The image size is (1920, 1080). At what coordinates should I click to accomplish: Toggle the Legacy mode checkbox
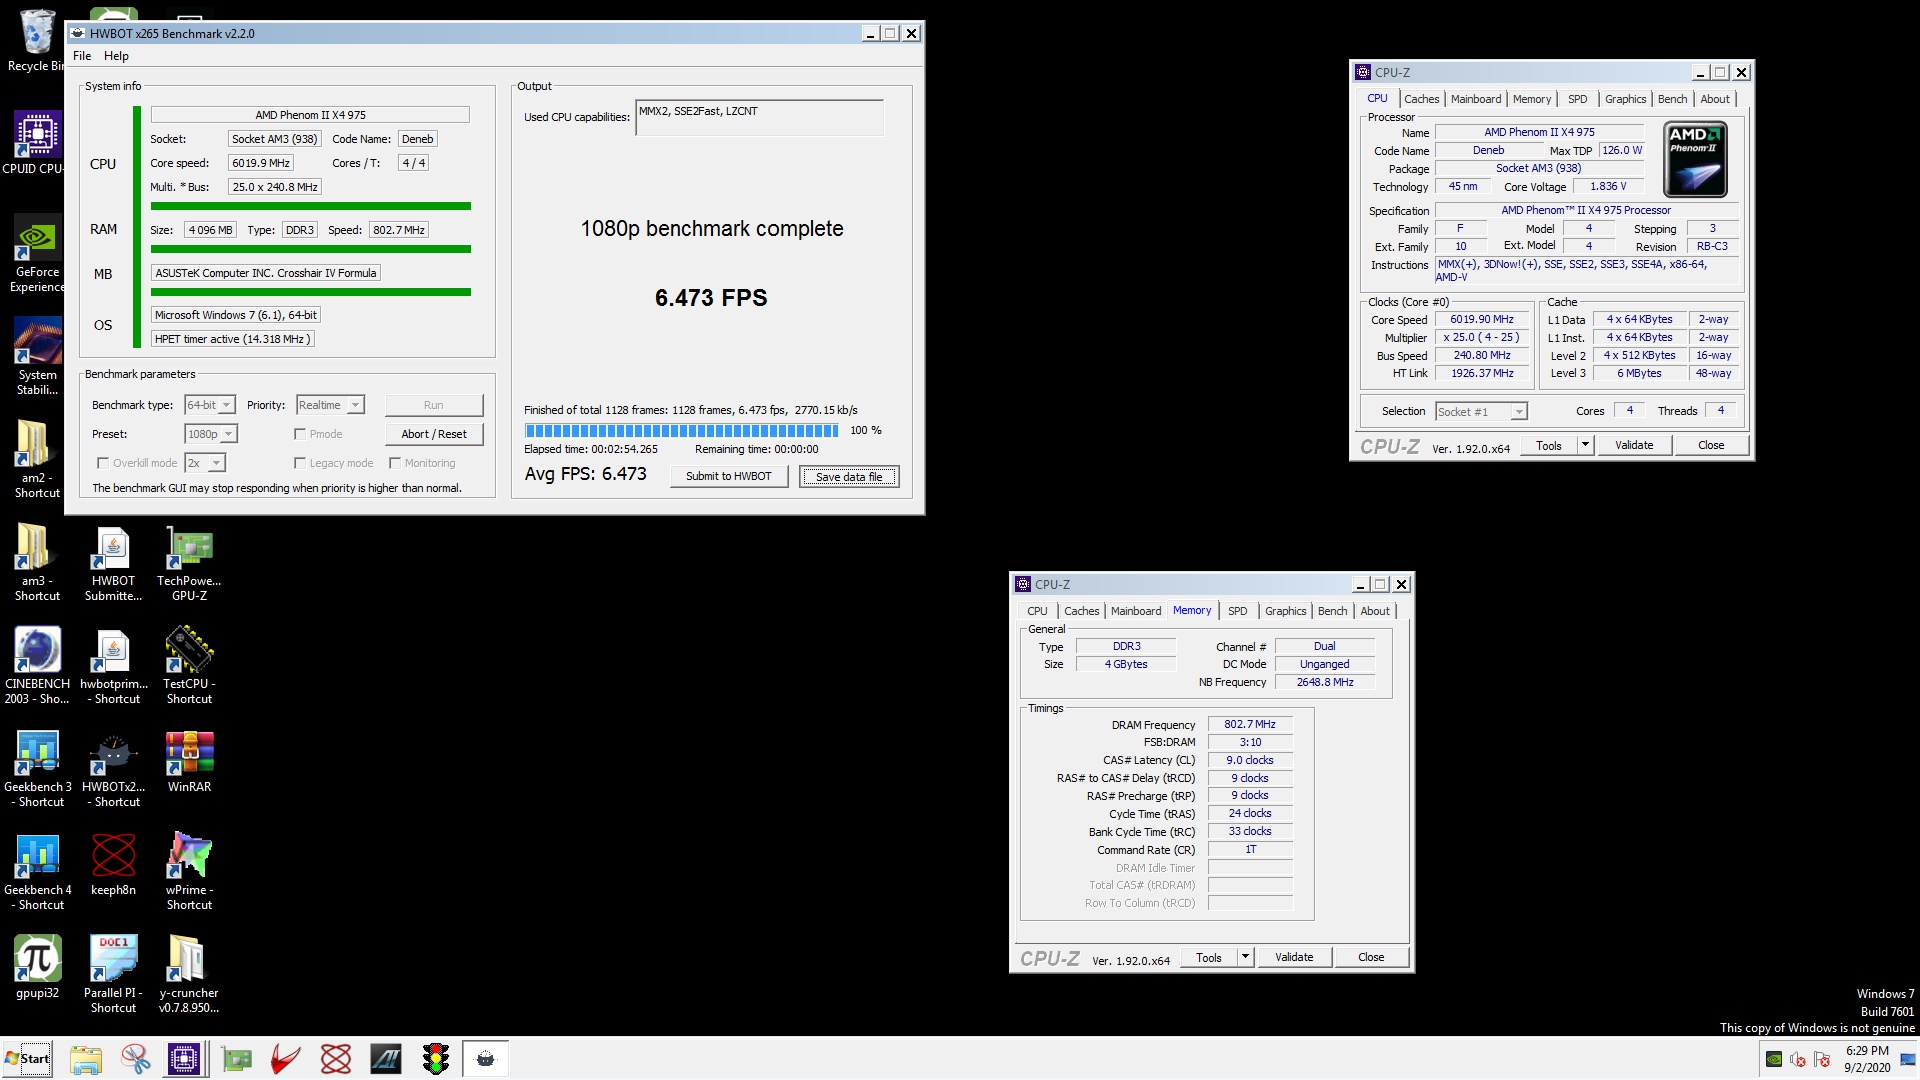point(300,463)
